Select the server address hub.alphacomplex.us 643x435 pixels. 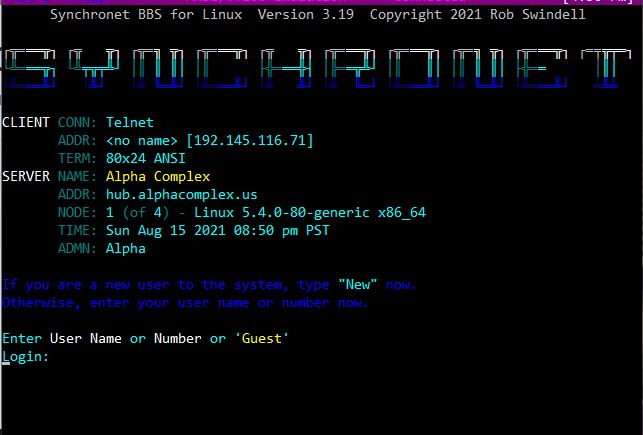coord(182,194)
